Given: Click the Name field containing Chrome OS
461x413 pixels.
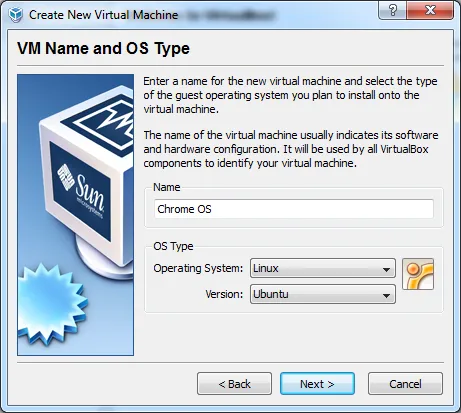Looking at the screenshot, I should (x=294, y=209).
